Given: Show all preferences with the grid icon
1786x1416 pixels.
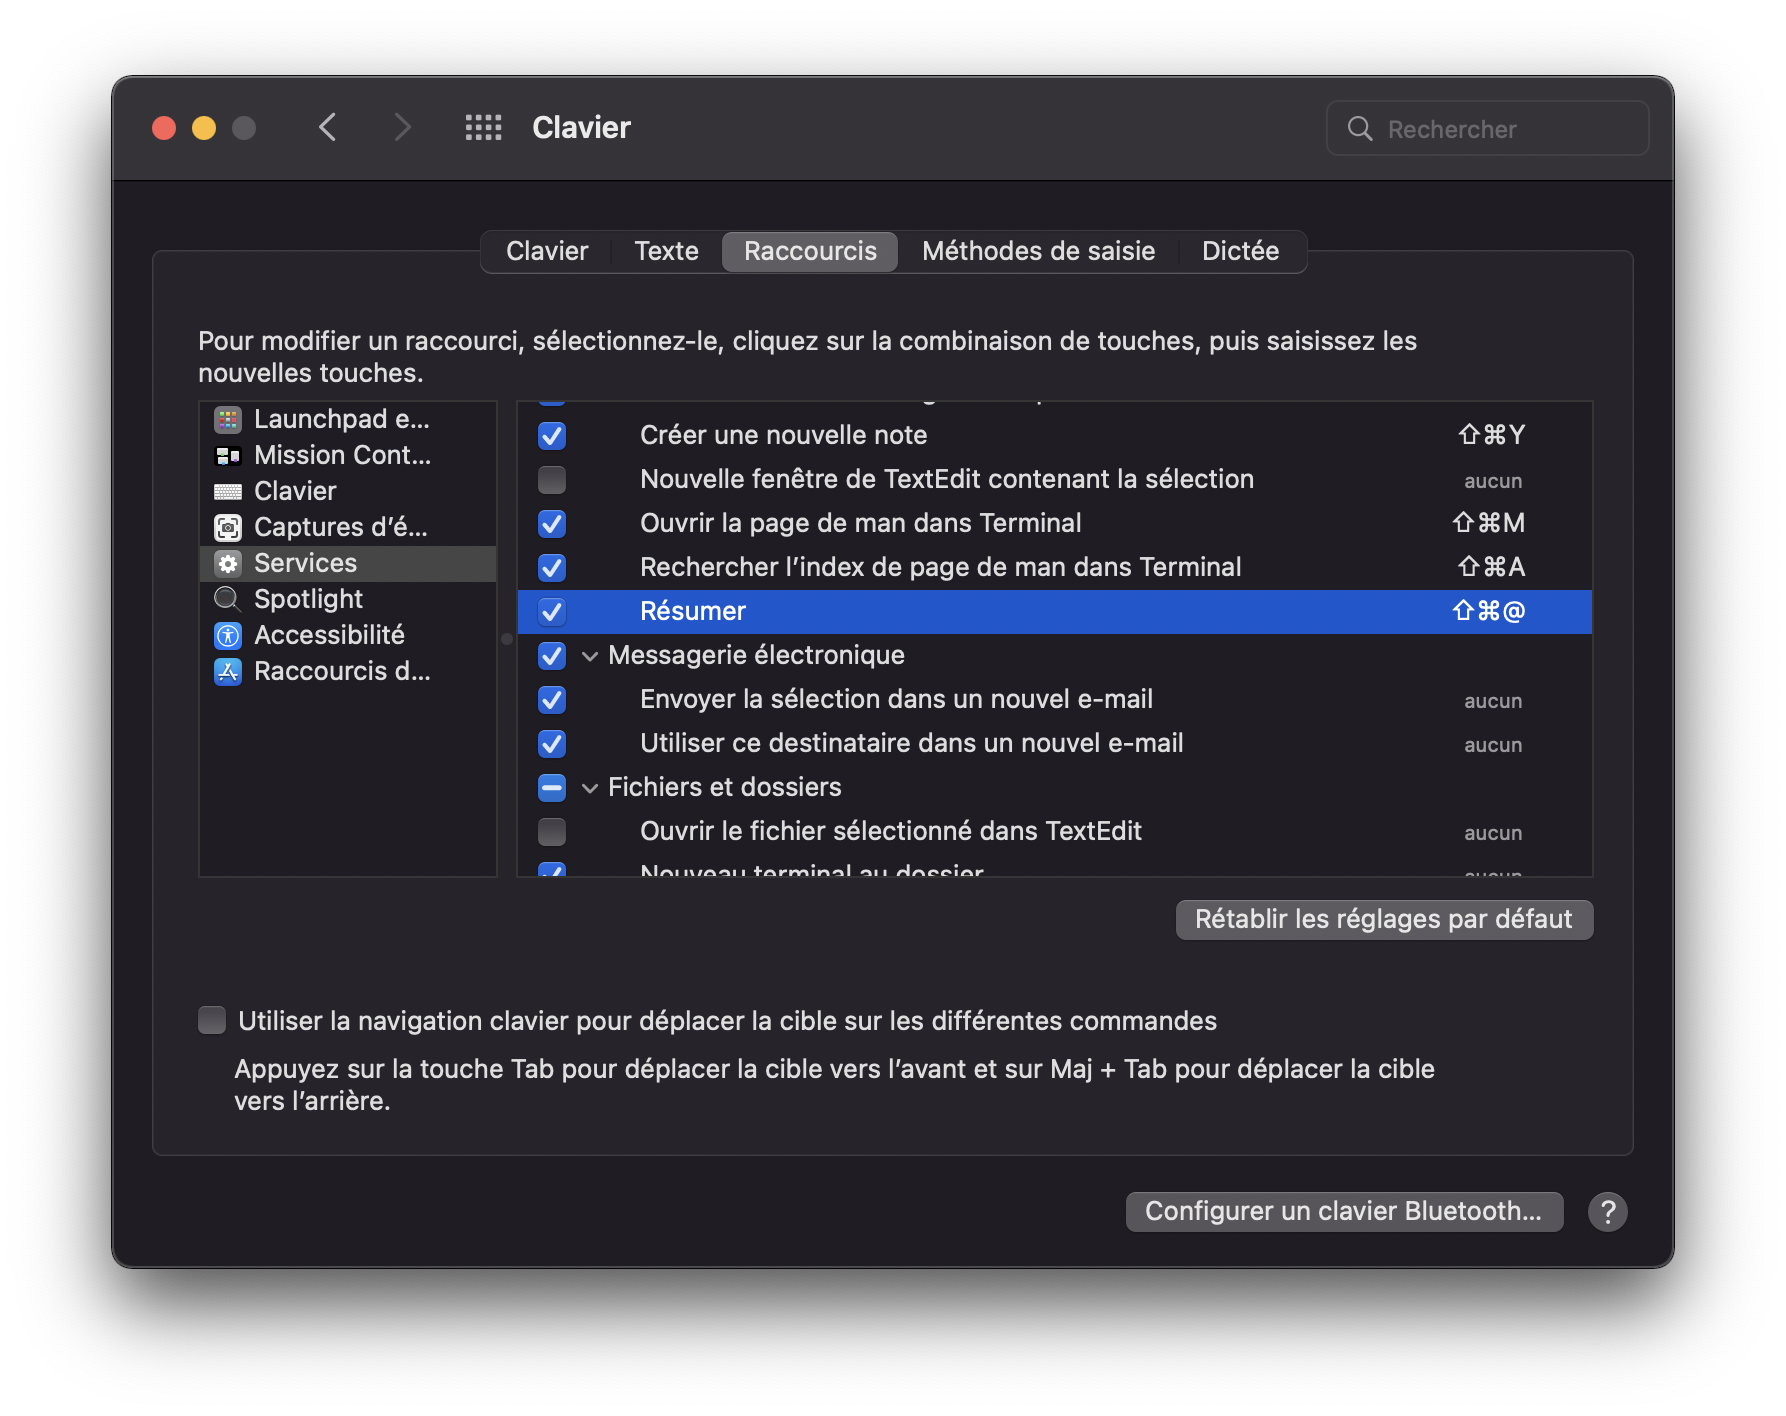Looking at the screenshot, I should (x=483, y=128).
